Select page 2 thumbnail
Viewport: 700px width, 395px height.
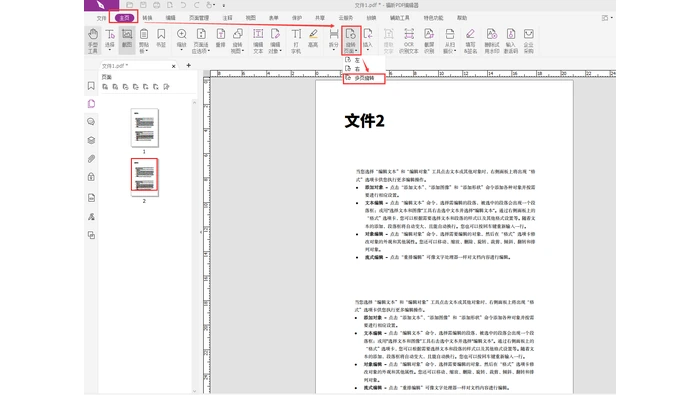tap(144, 177)
